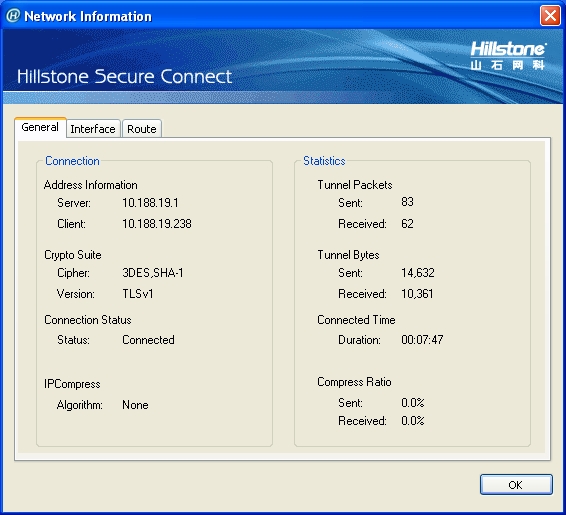
Task: Click the TLSv1 version value
Action: 138,294
